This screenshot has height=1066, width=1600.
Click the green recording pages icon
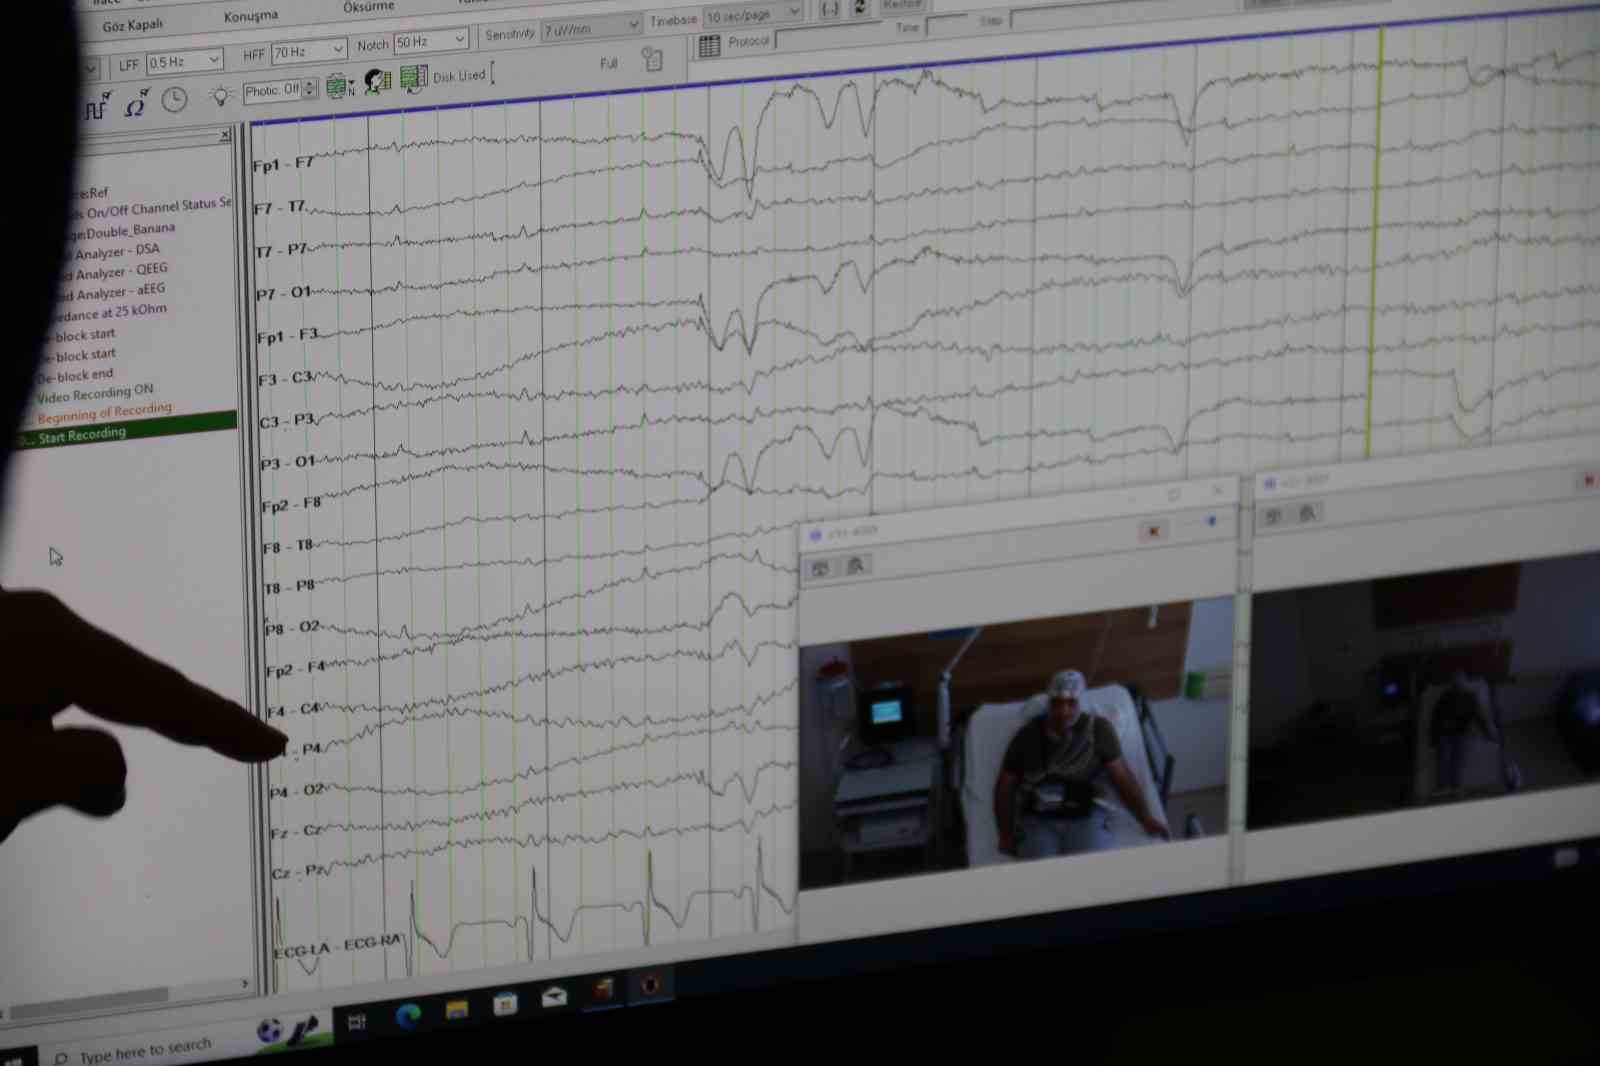click(x=413, y=78)
